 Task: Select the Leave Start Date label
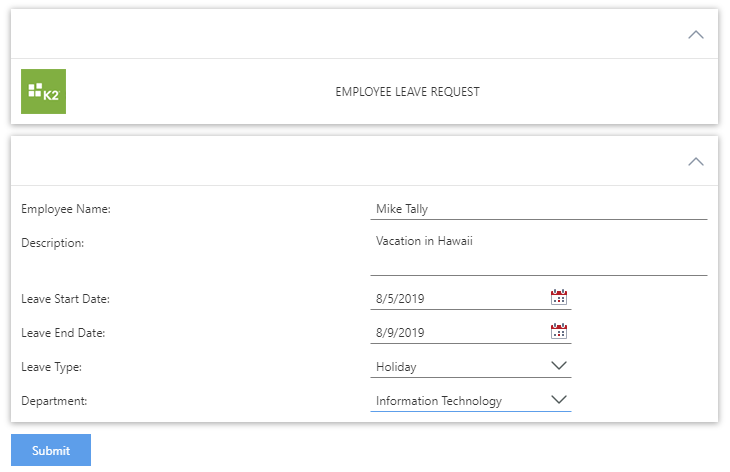[x=65, y=299]
